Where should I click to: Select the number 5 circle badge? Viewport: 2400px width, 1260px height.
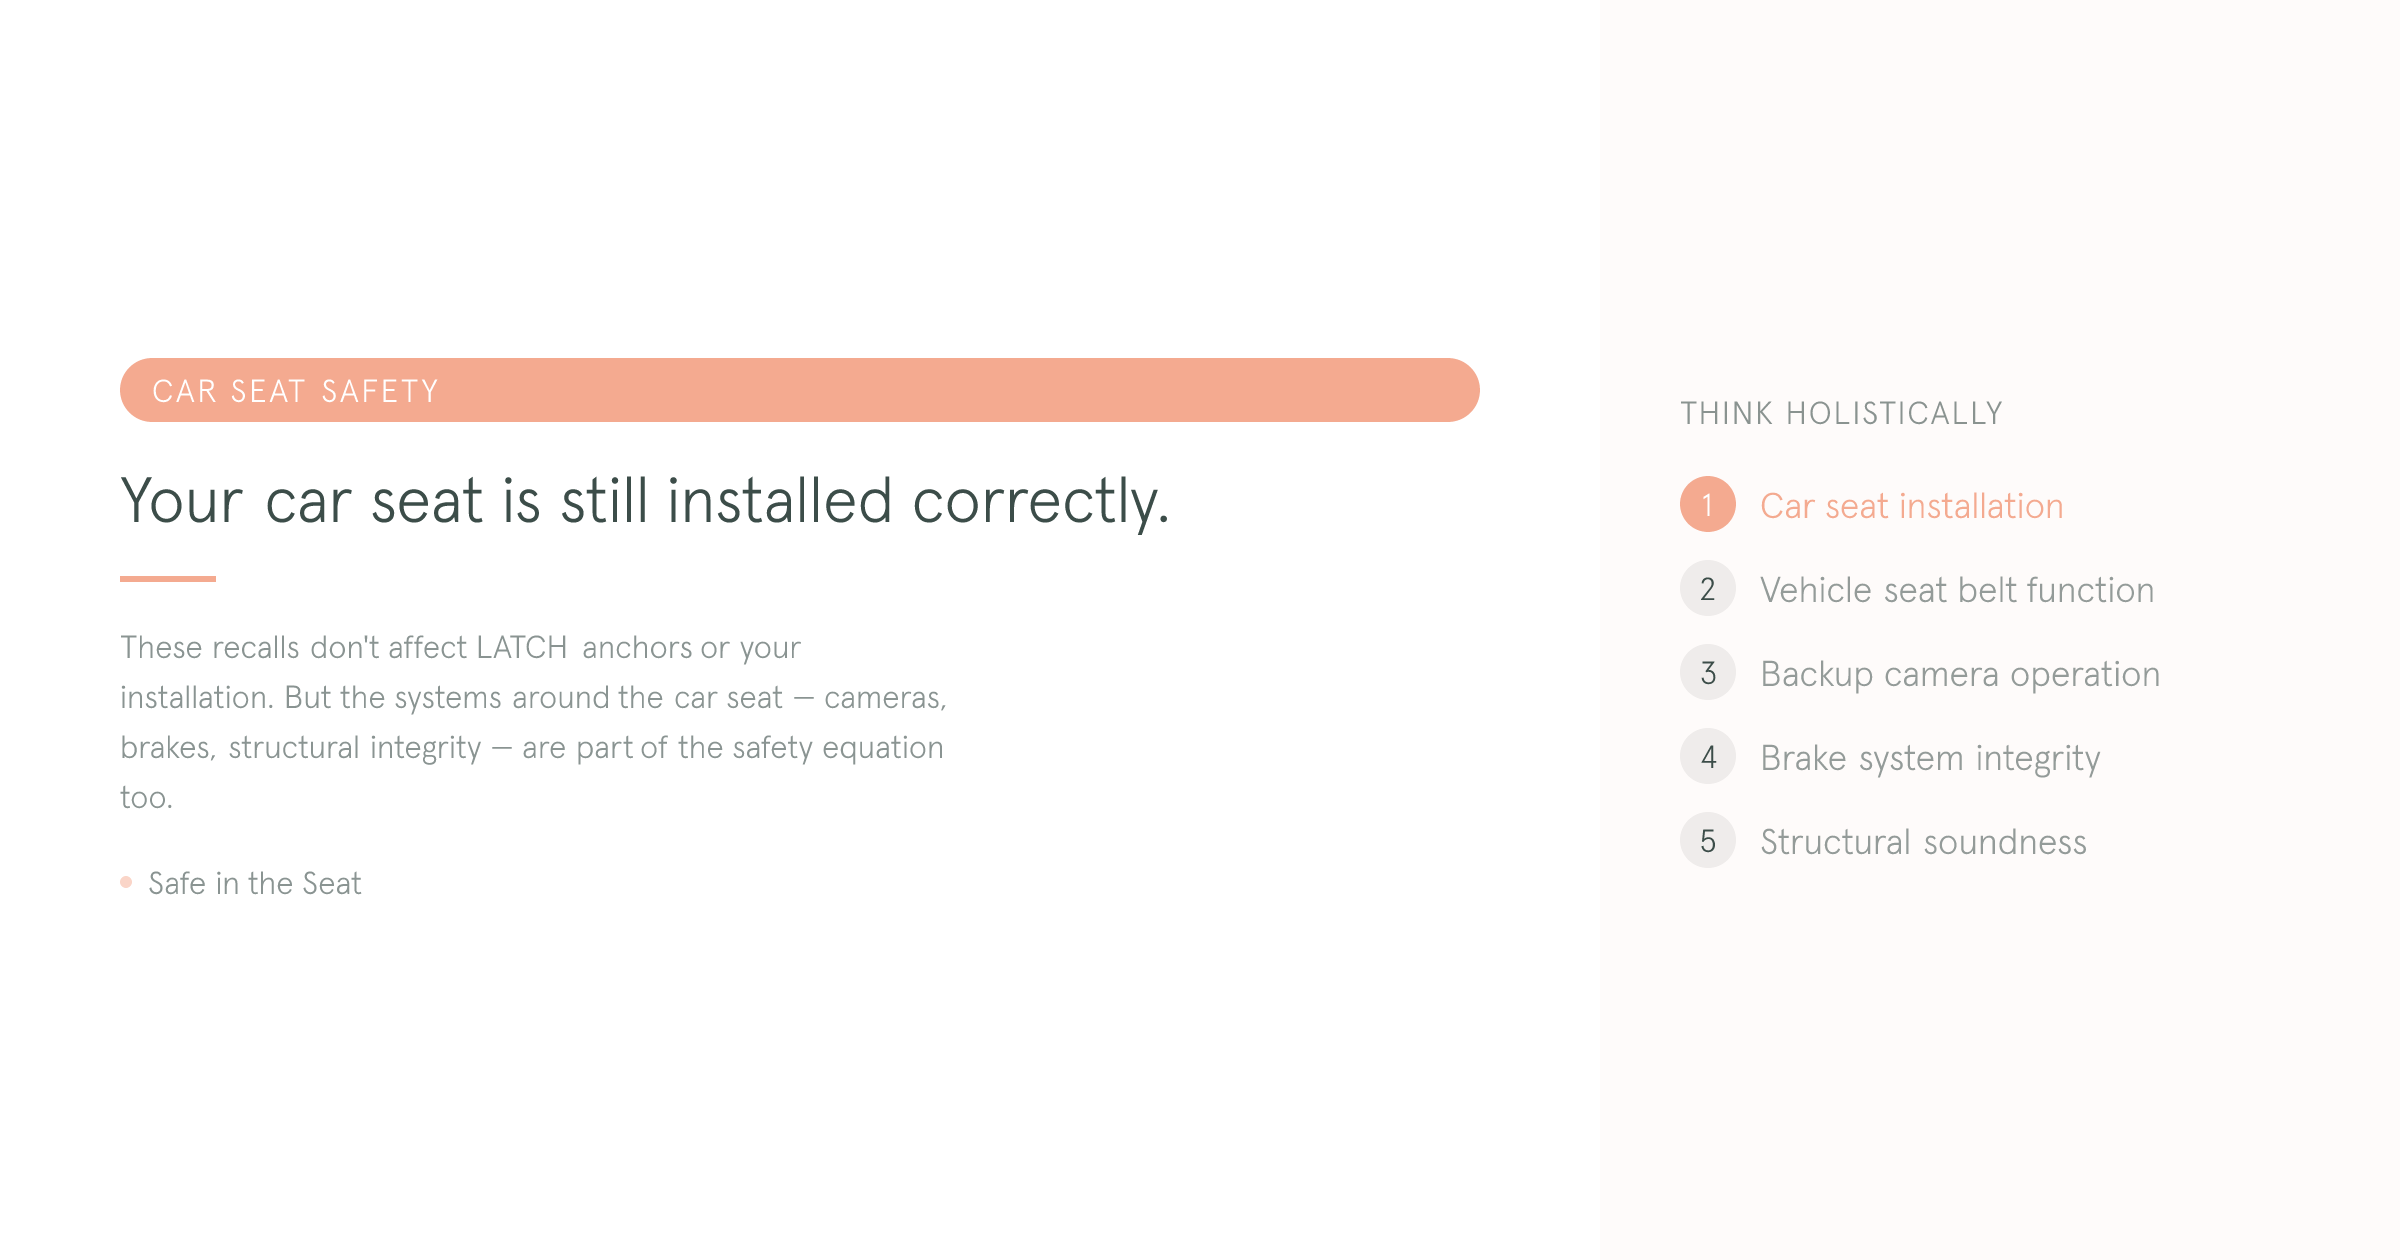(x=1707, y=841)
